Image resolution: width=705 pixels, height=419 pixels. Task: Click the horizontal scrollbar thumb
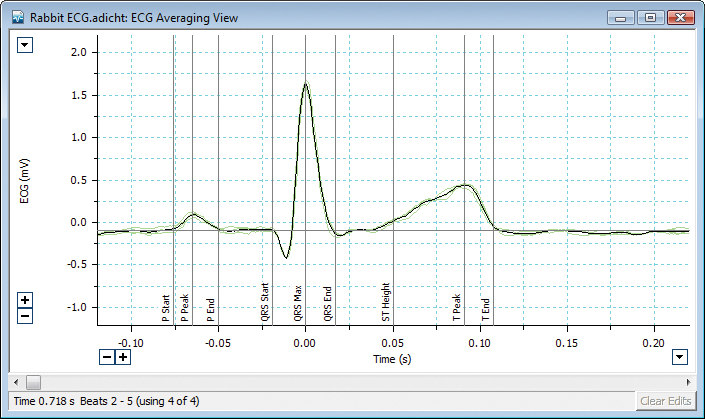[33, 381]
